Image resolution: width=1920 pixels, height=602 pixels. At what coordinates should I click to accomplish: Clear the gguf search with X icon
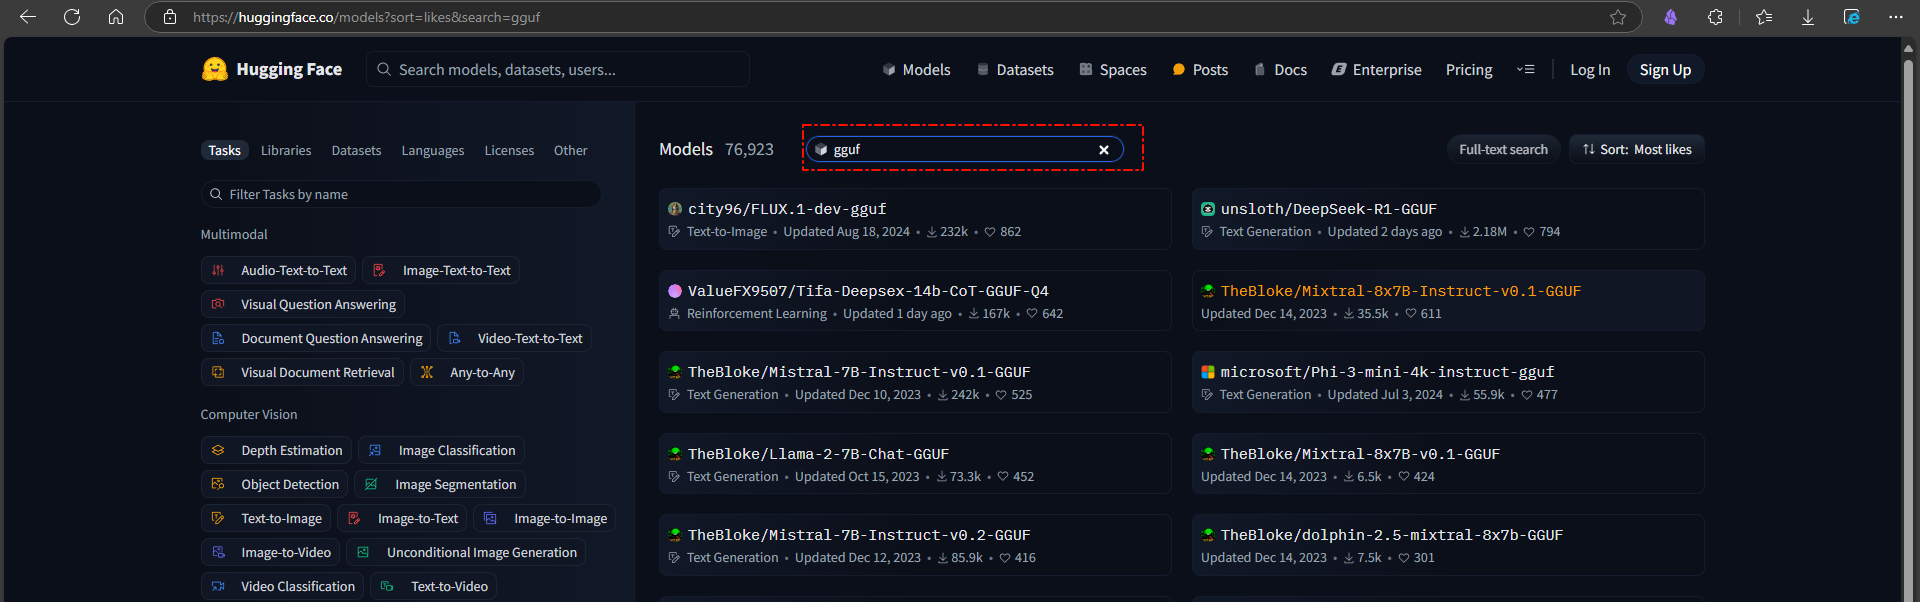coord(1104,150)
